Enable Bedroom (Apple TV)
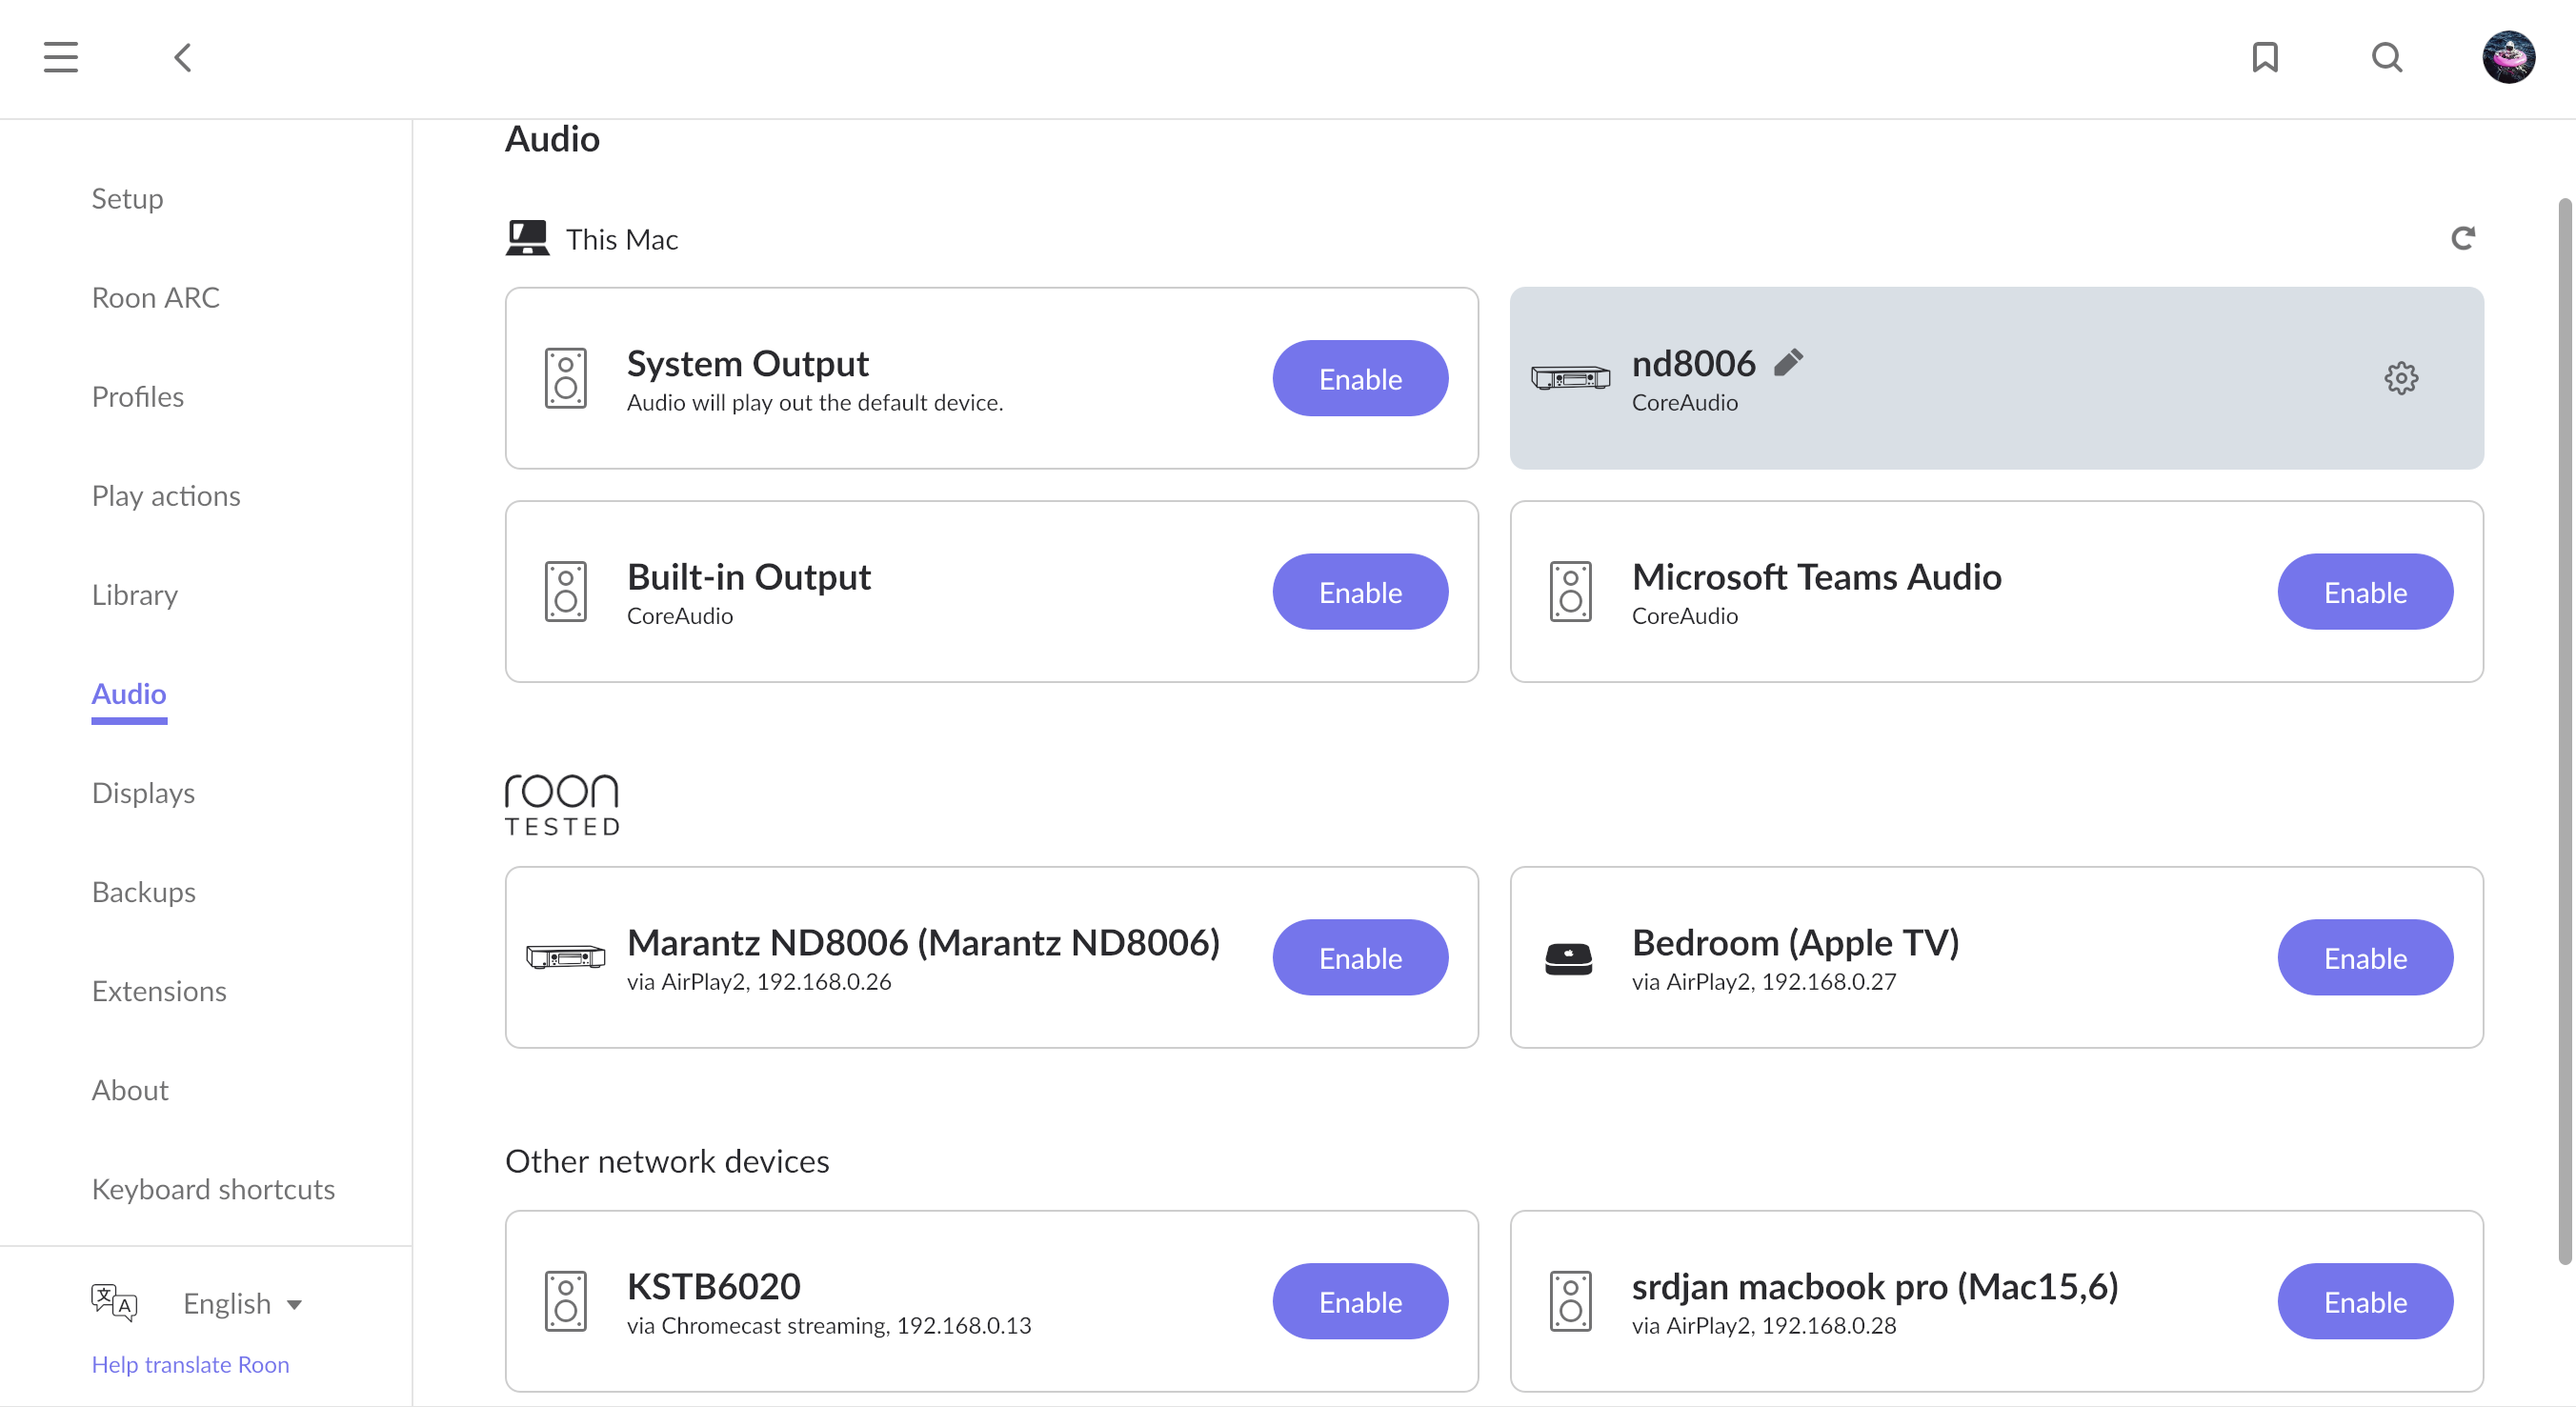This screenshot has width=2576, height=1407. 2365,957
